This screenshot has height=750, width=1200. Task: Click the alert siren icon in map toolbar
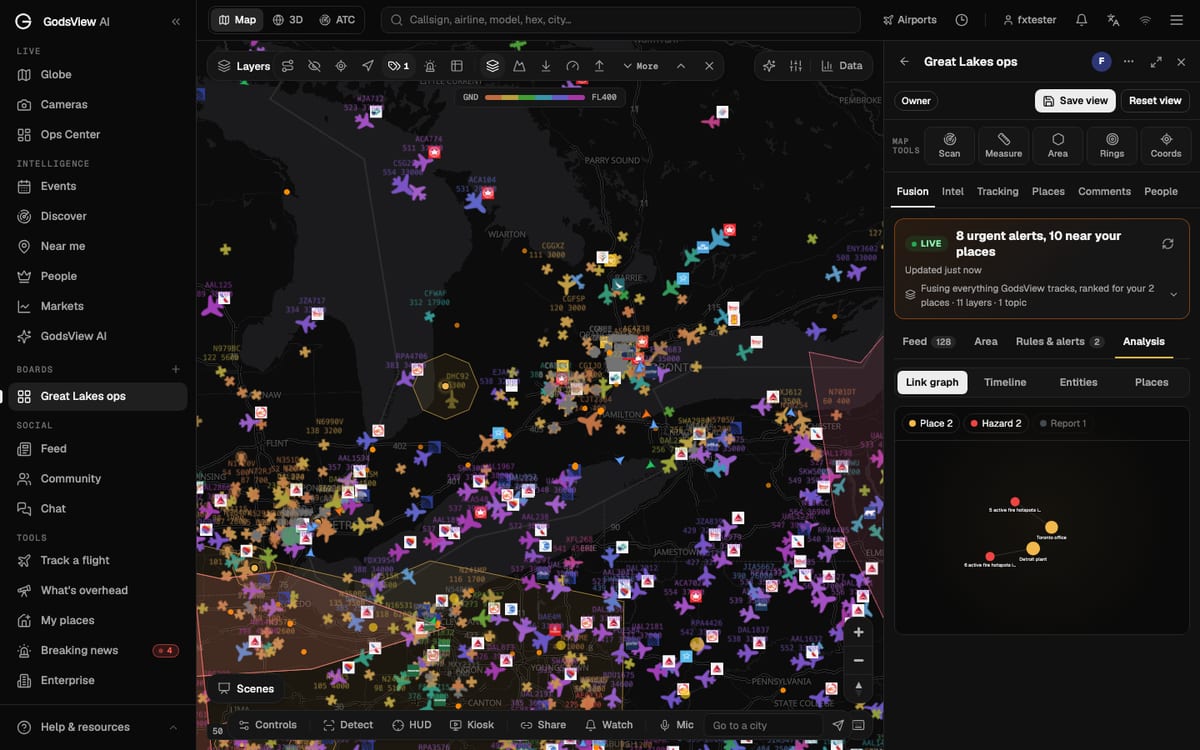point(430,66)
